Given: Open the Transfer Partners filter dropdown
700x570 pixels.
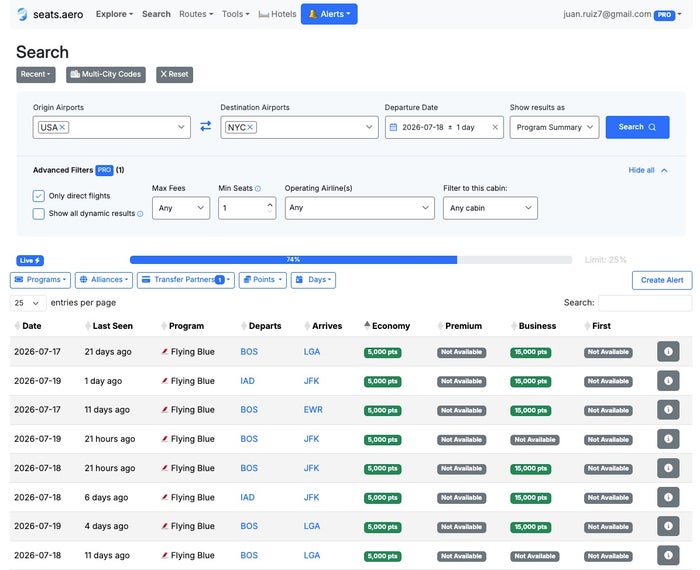Looking at the screenshot, I should point(186,280).
